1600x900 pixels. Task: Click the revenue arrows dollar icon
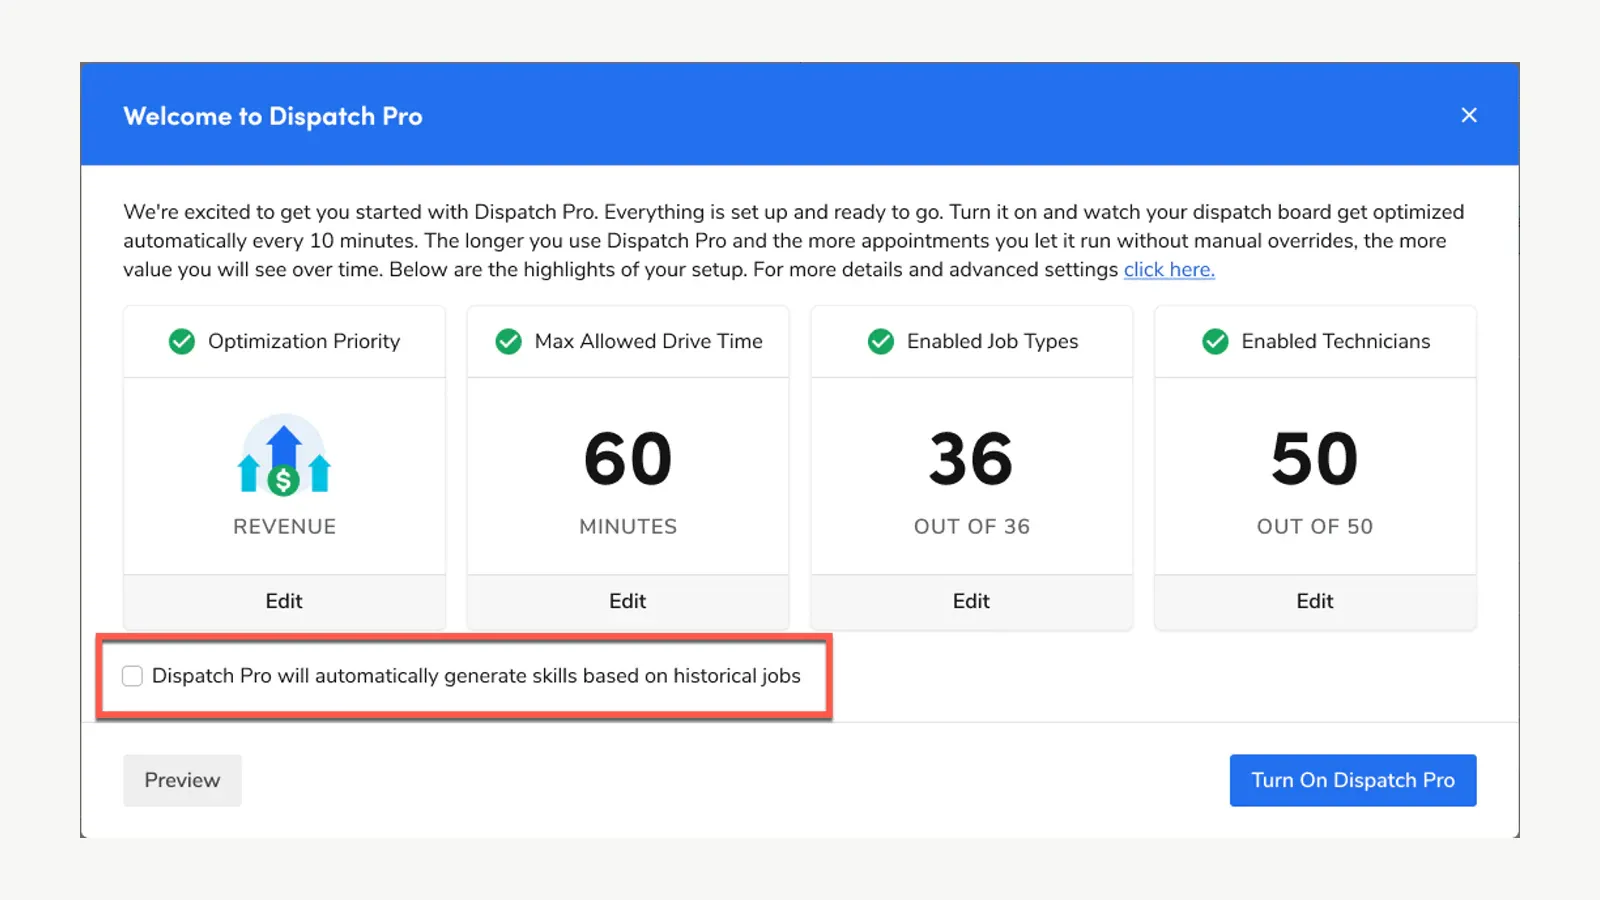point(284,456)
